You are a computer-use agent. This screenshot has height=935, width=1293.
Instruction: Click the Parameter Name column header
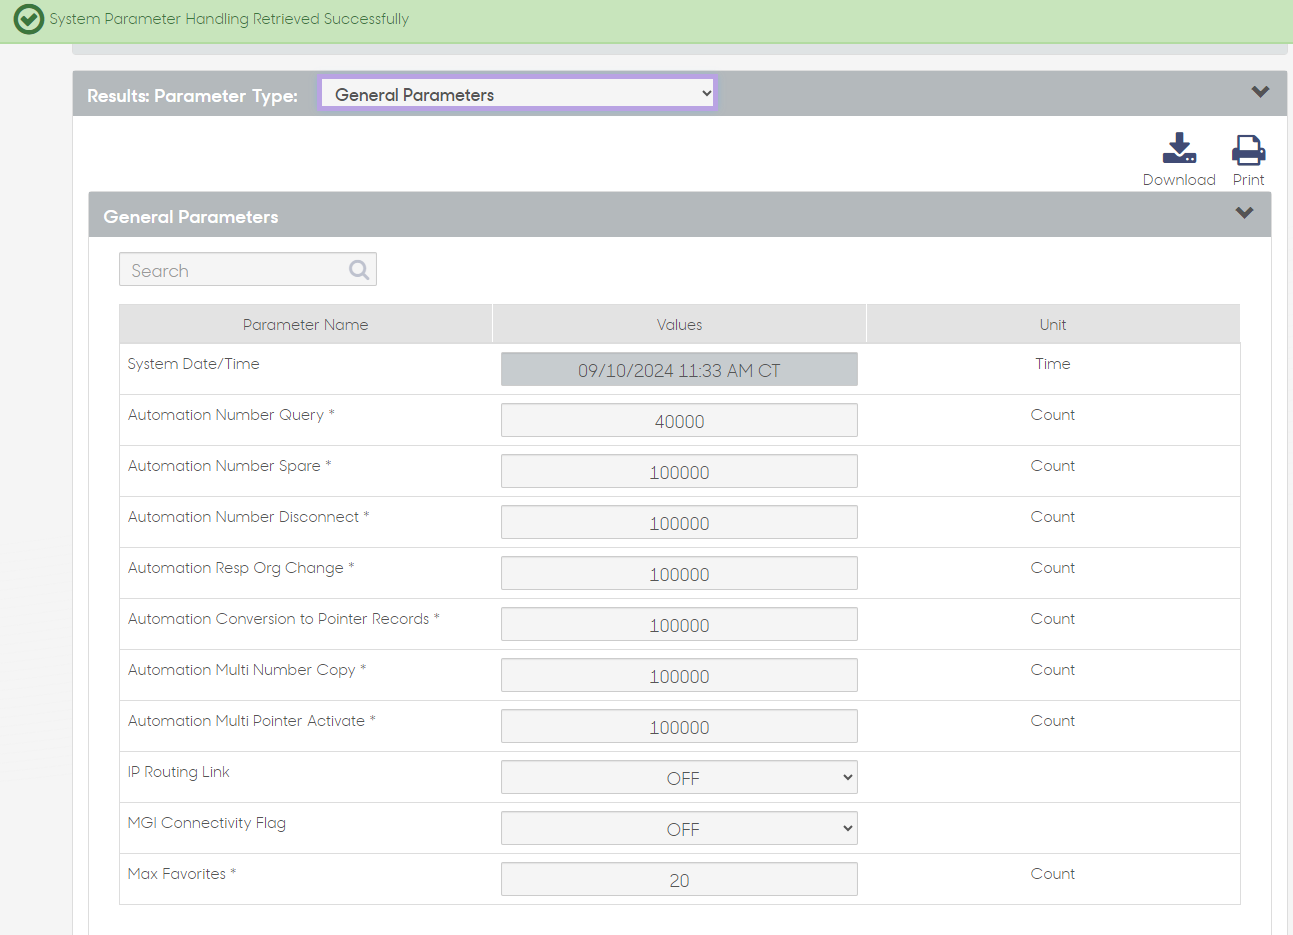click(306, 324)
